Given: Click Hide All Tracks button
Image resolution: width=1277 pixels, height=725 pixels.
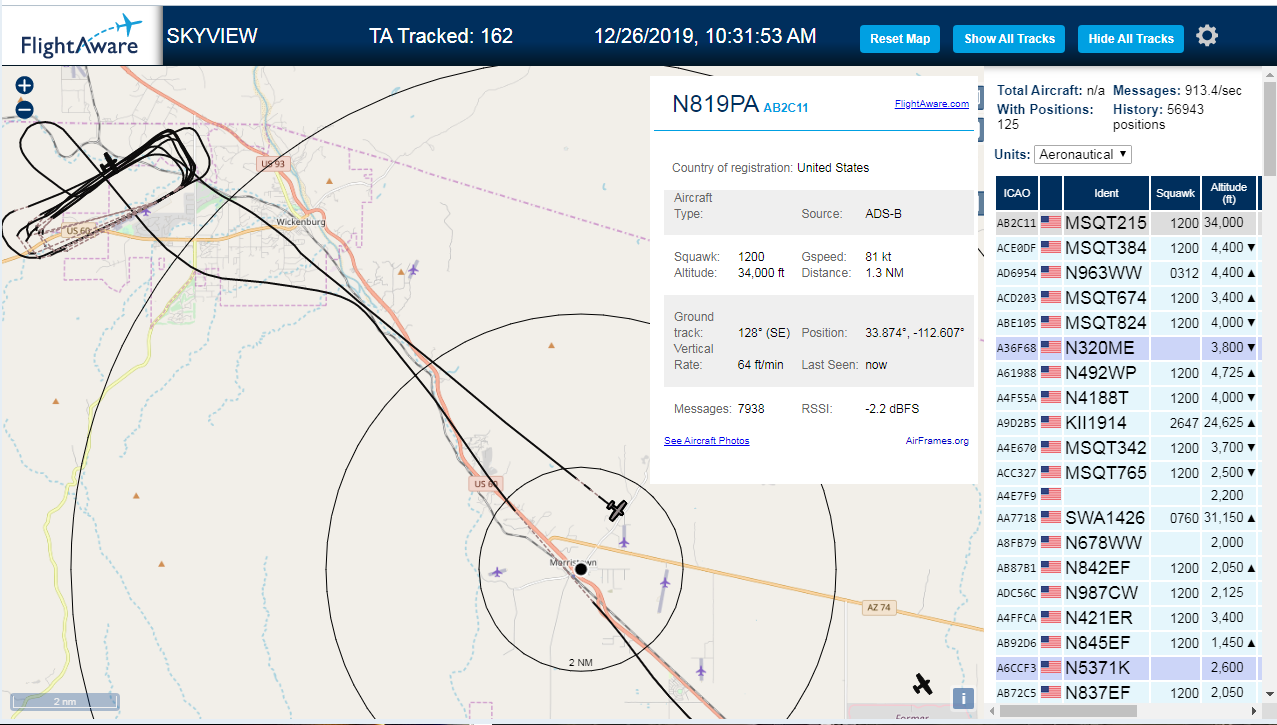Looking at the screenshot, I should 1131,39.
